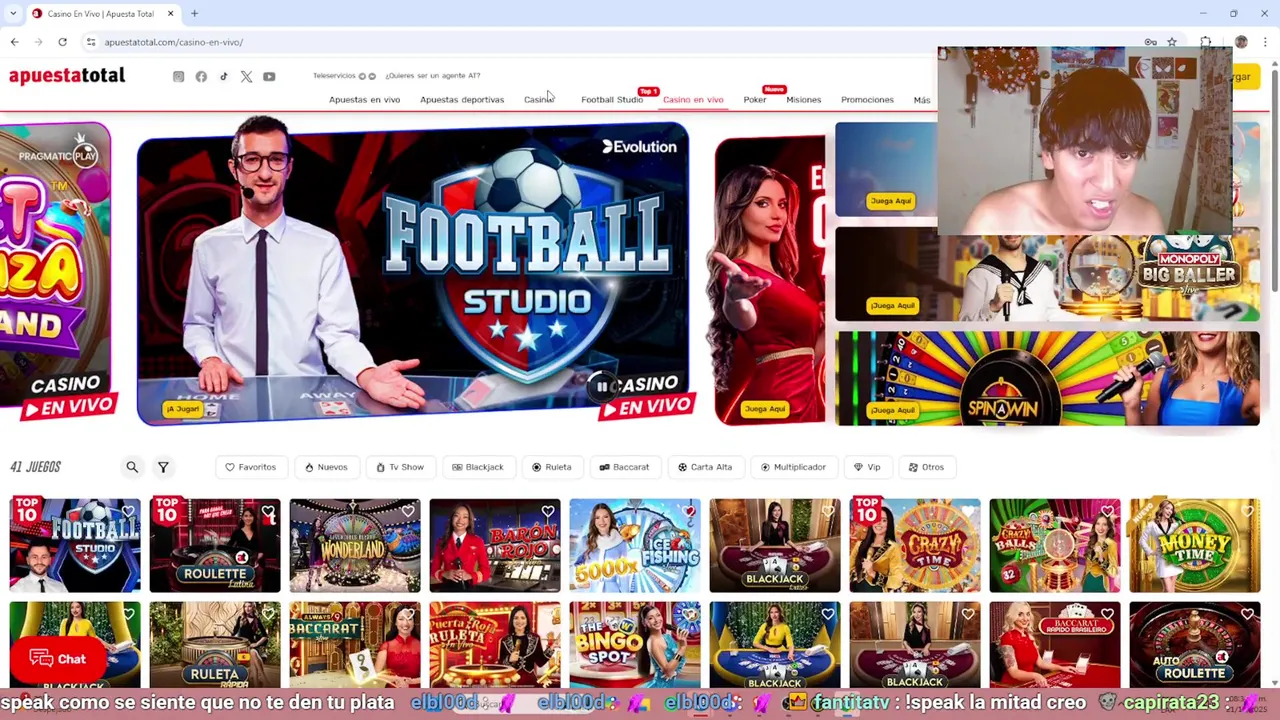The image size is (1280, 720).
Task: Open the Misiones menu item
Action: point(804,100)
